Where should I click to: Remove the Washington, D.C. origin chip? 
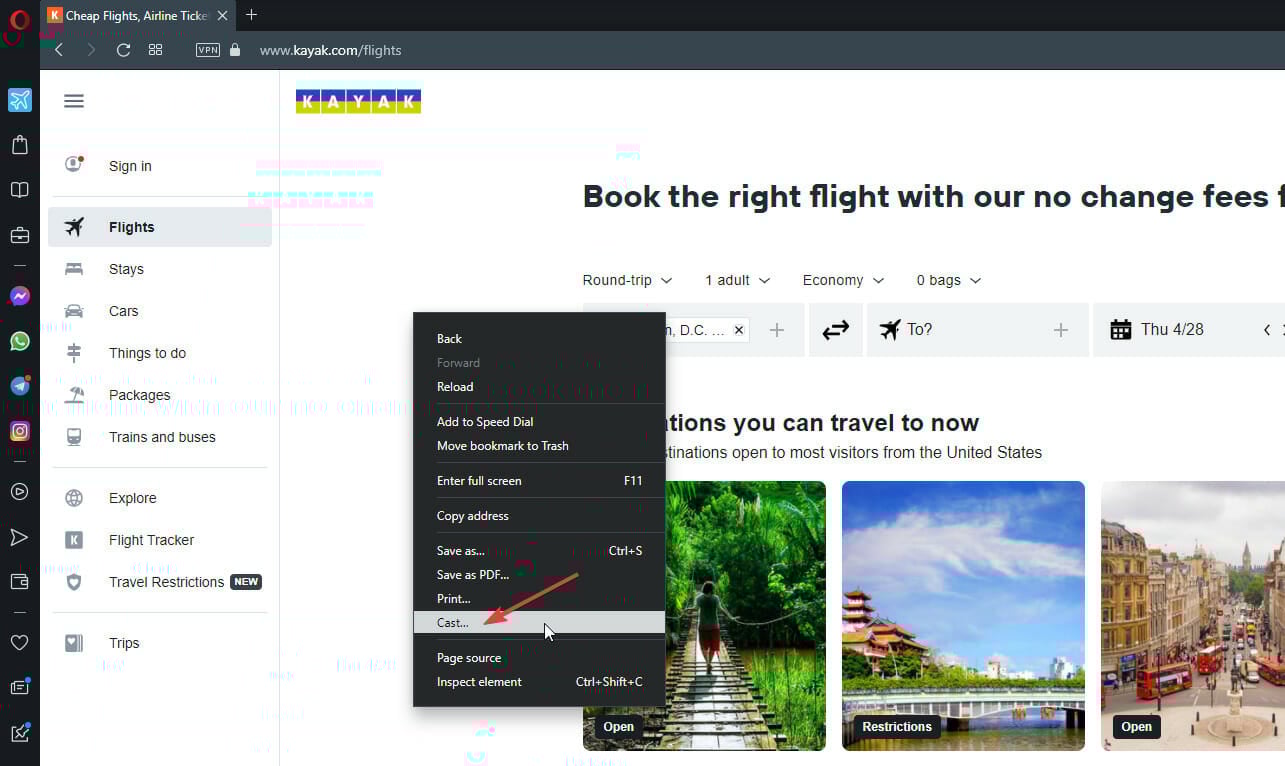[x=739, y=330]
